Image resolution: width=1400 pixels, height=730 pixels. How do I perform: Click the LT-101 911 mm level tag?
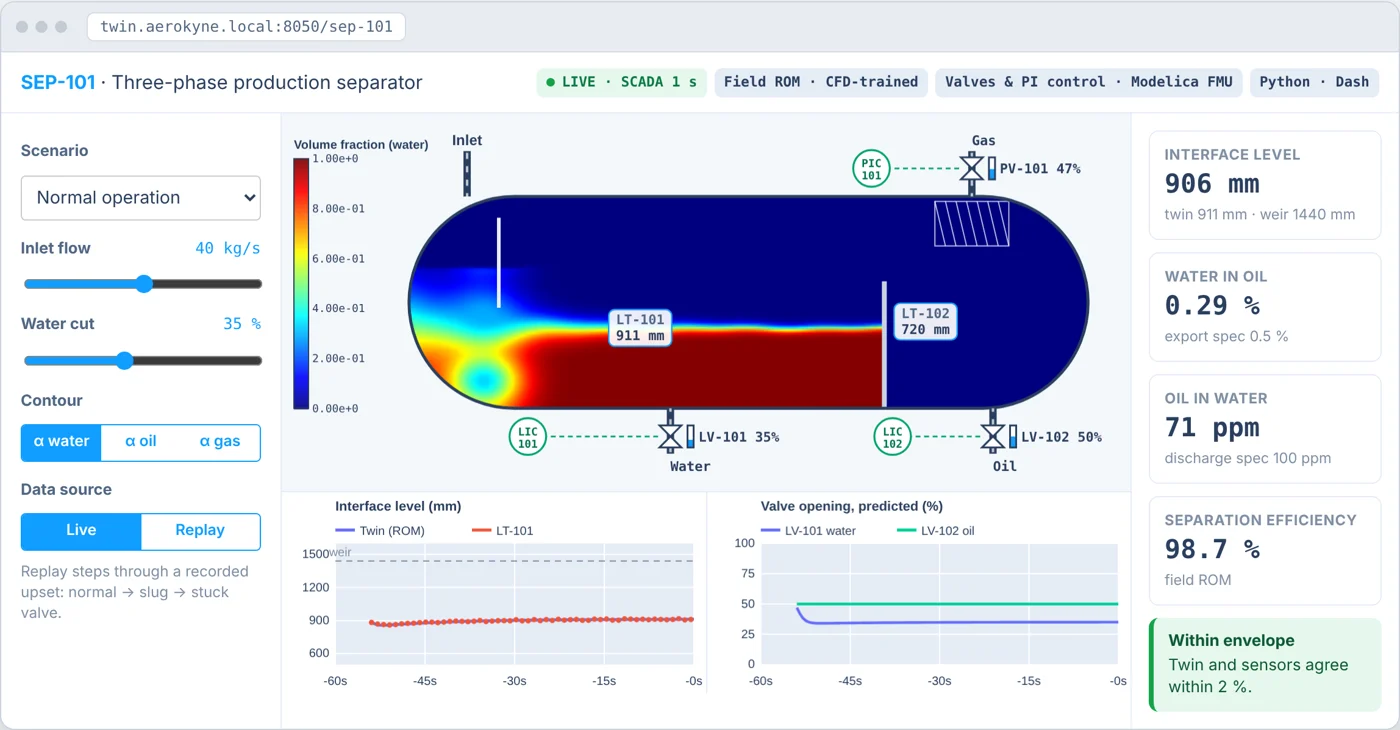(640, 328)
